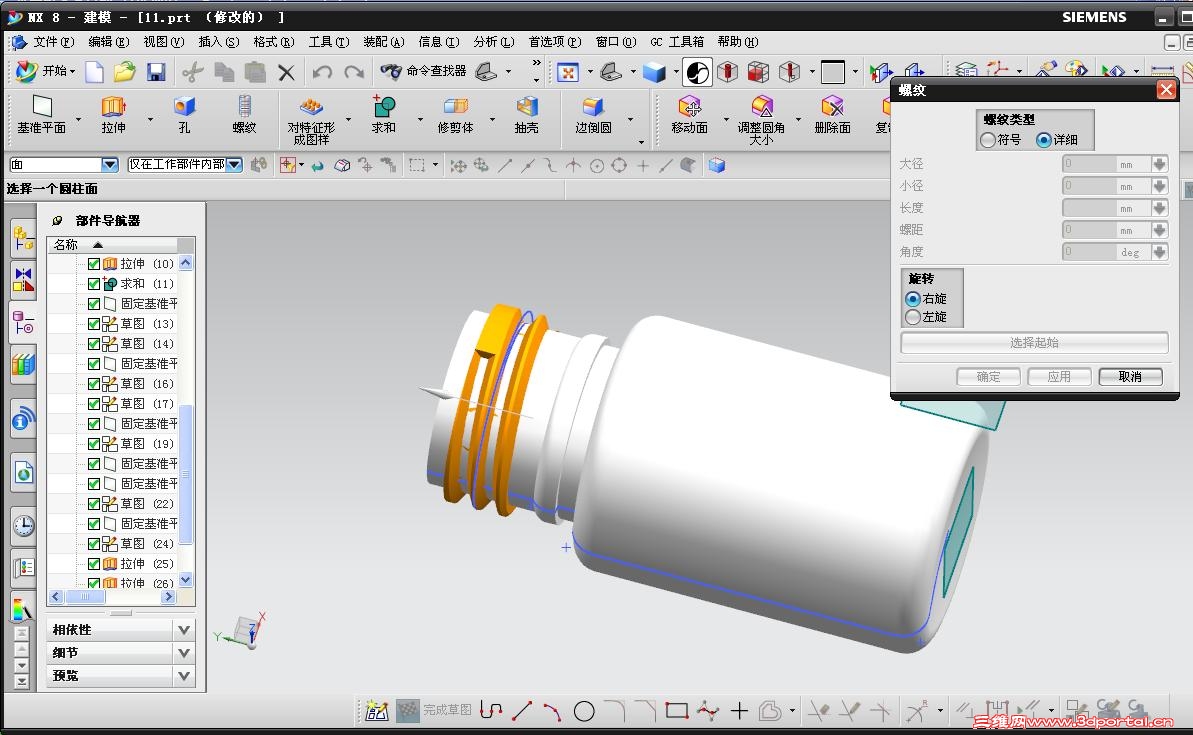
Task: Click the Redo arrow icon
Action: (354, 72)
